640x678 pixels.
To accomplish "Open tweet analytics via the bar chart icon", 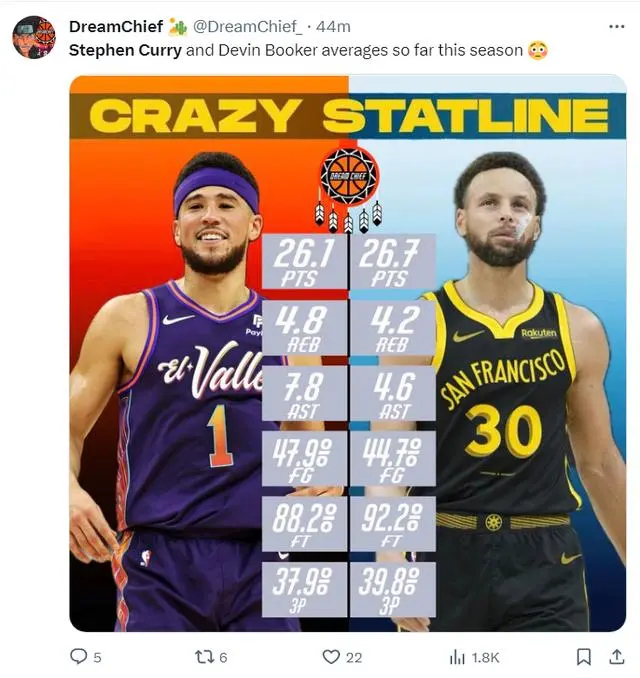I will tap(457, 656).
